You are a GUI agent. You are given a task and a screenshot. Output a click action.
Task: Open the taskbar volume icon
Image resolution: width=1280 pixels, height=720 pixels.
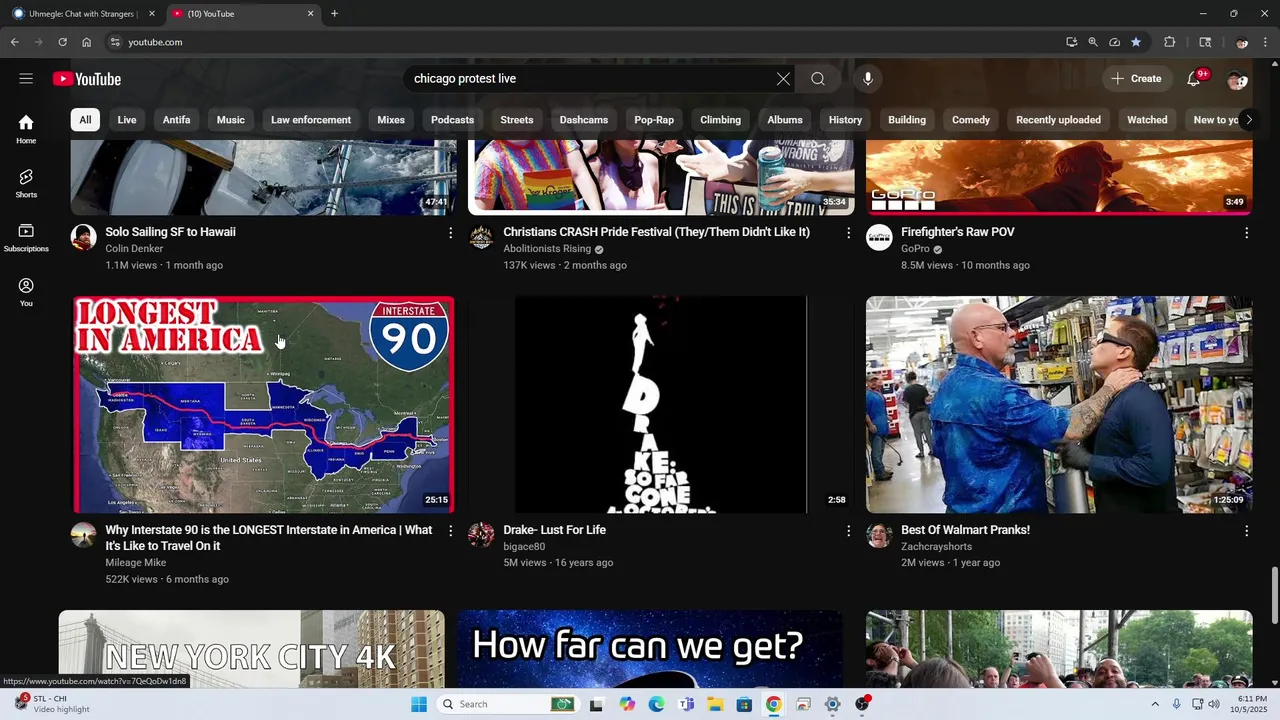(1214, 704)
